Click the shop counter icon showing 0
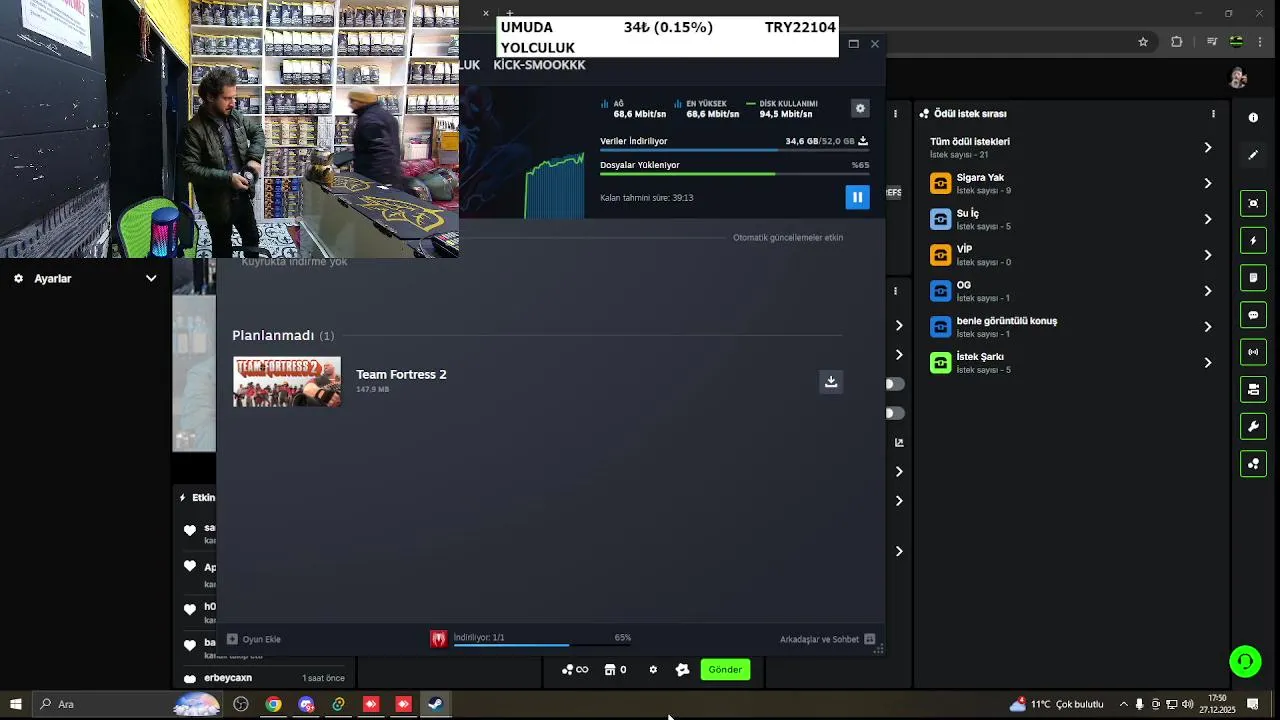 pyautogui.click(x=615, y=670)
